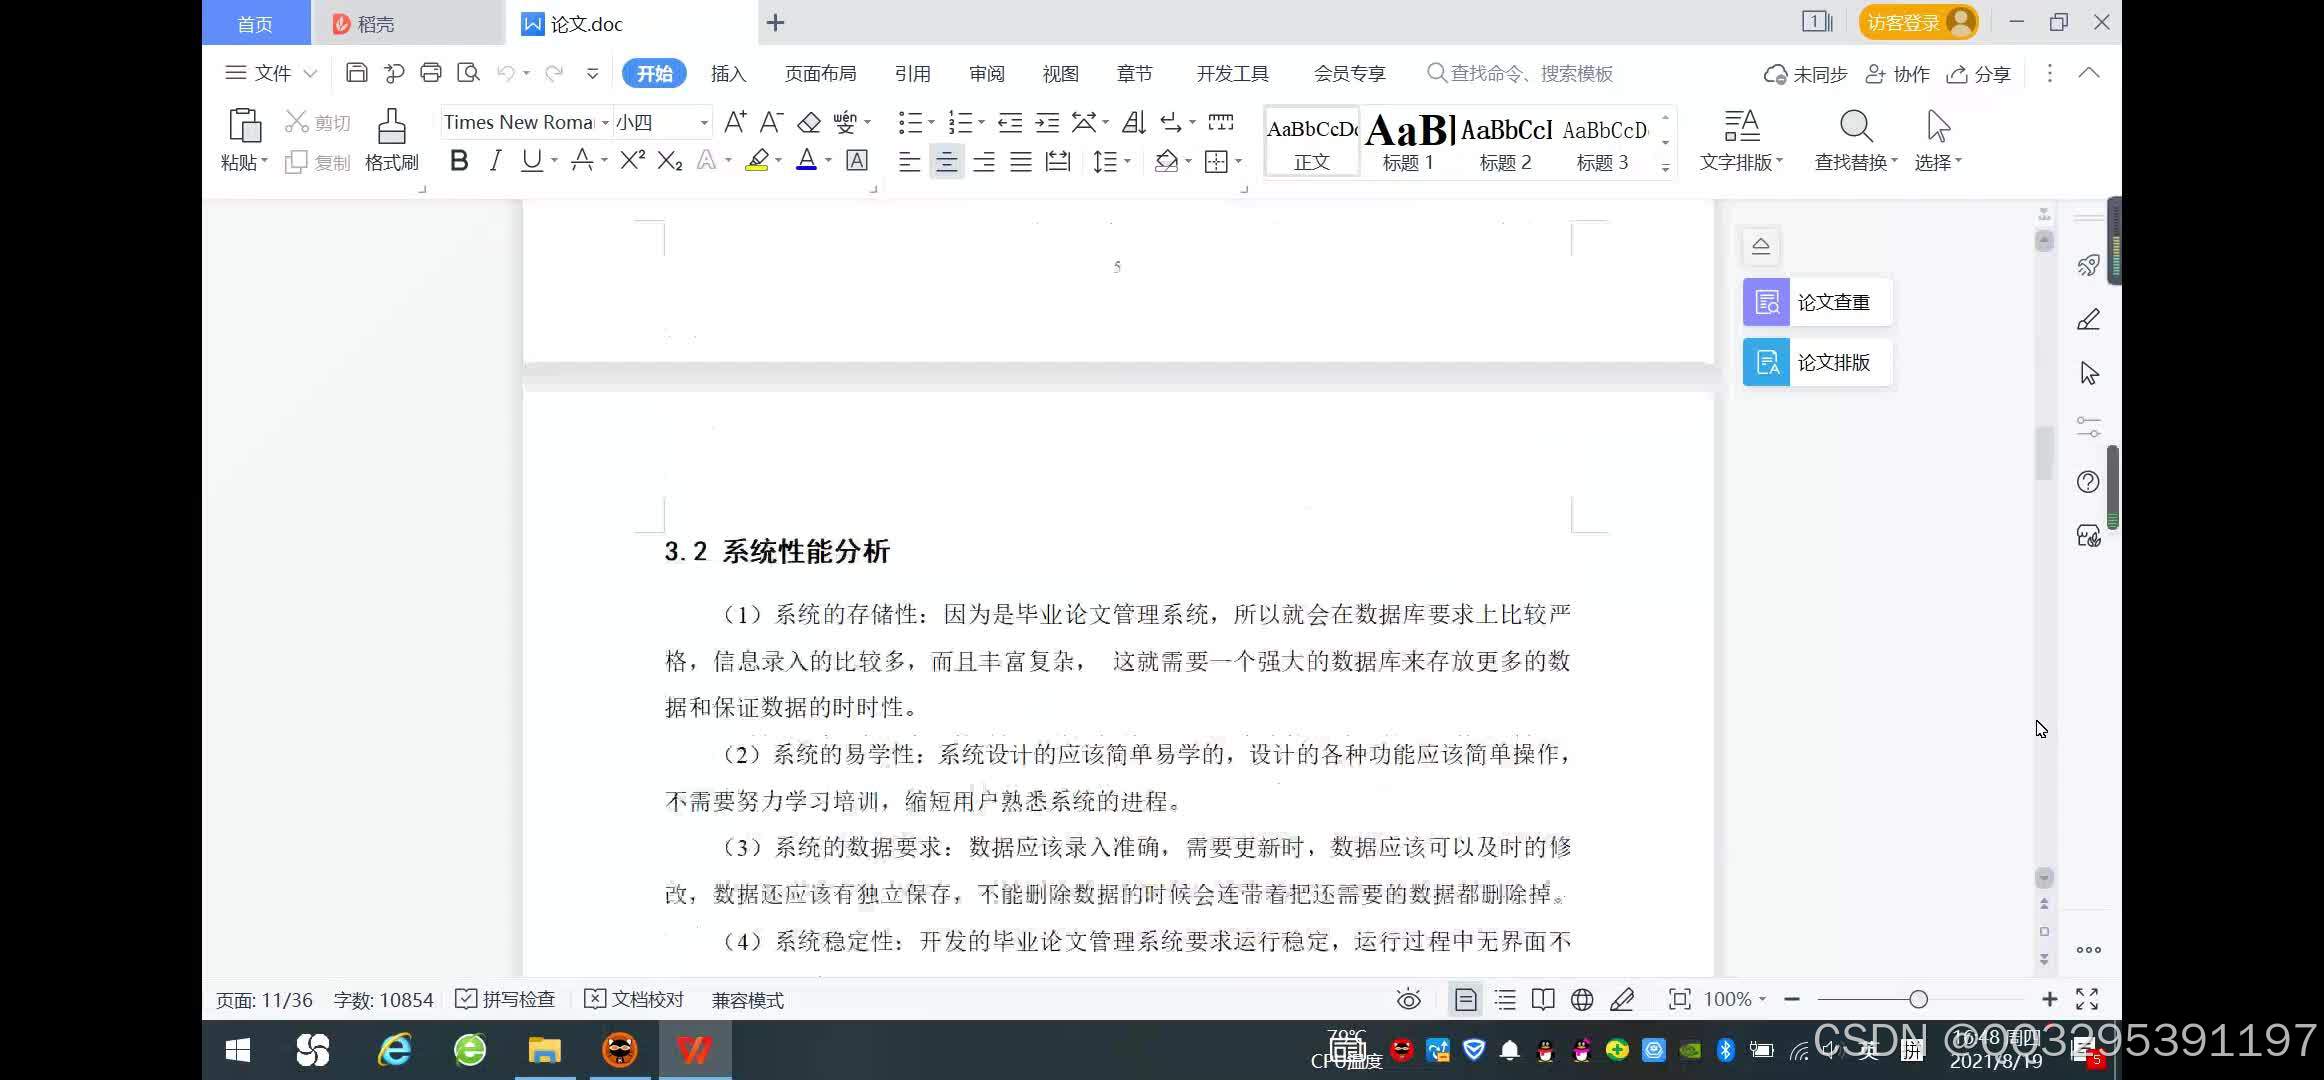Expand the styles gallery

pos(1665,167)
